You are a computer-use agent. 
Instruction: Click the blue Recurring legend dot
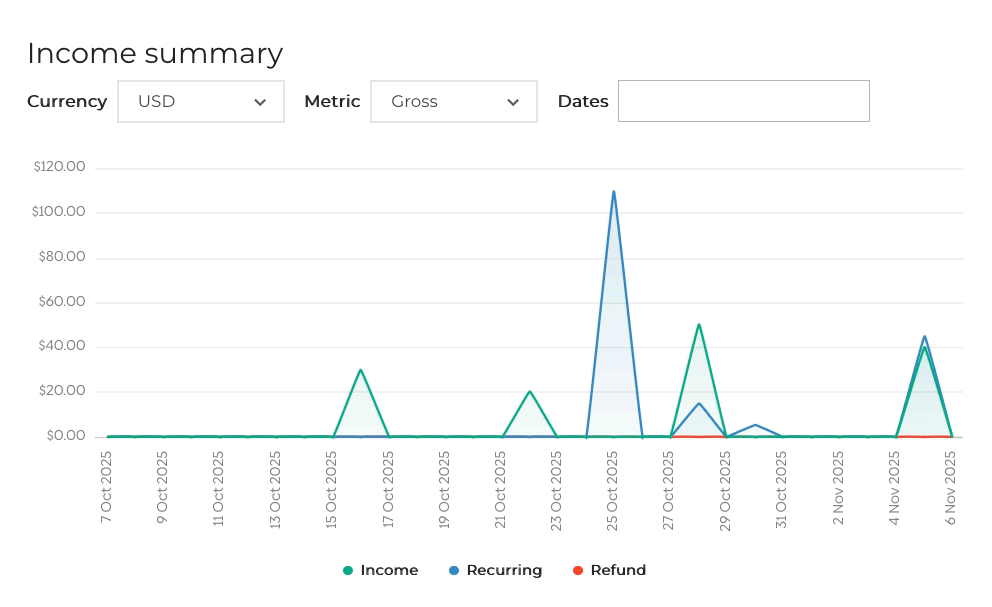pyautogui.click(x=454, y=570)
